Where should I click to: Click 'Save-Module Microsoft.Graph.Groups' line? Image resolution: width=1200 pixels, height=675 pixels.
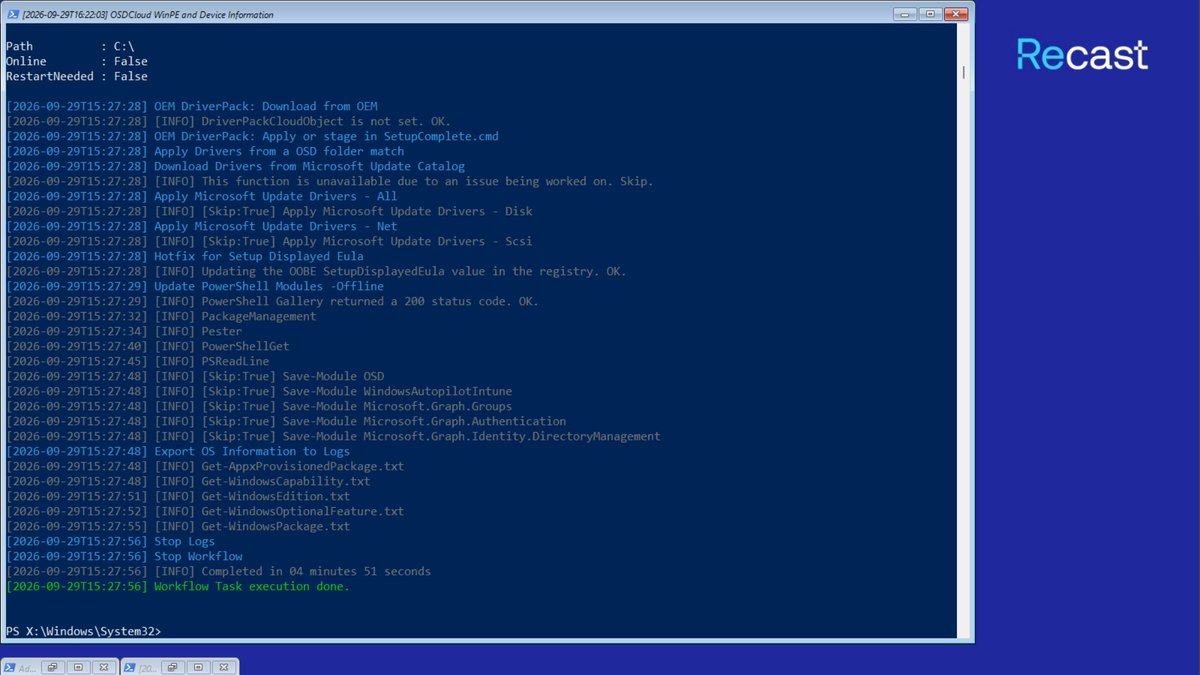click(x=259, y=406)
